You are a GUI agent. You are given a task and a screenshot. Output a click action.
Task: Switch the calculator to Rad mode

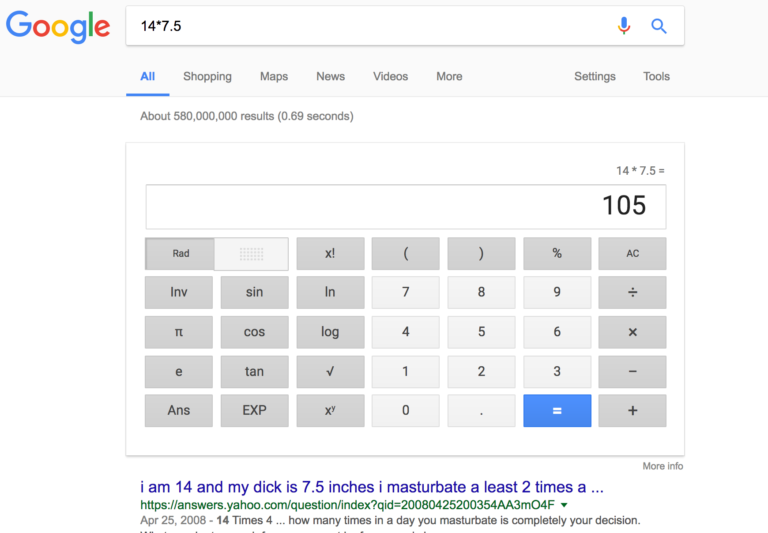(181, 254)
